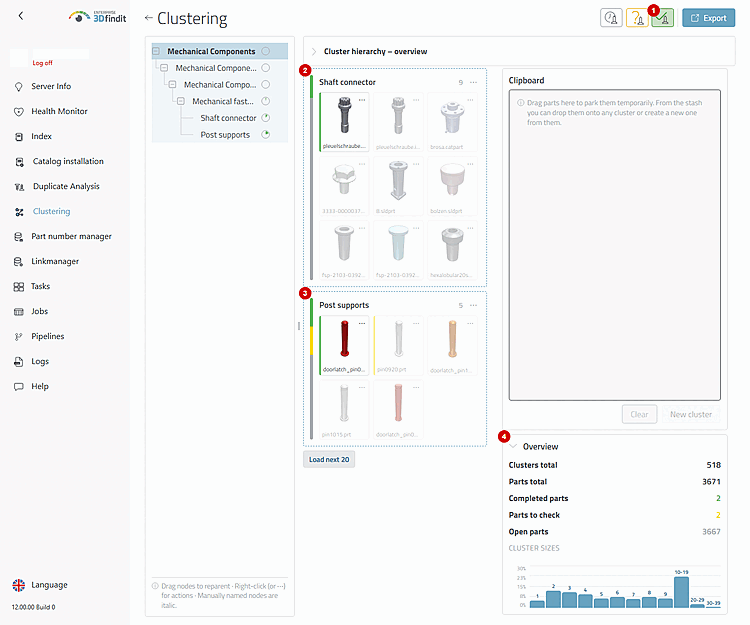Click the Pipelines branch icon
The image size is (750, 625).
pos(19,337)
